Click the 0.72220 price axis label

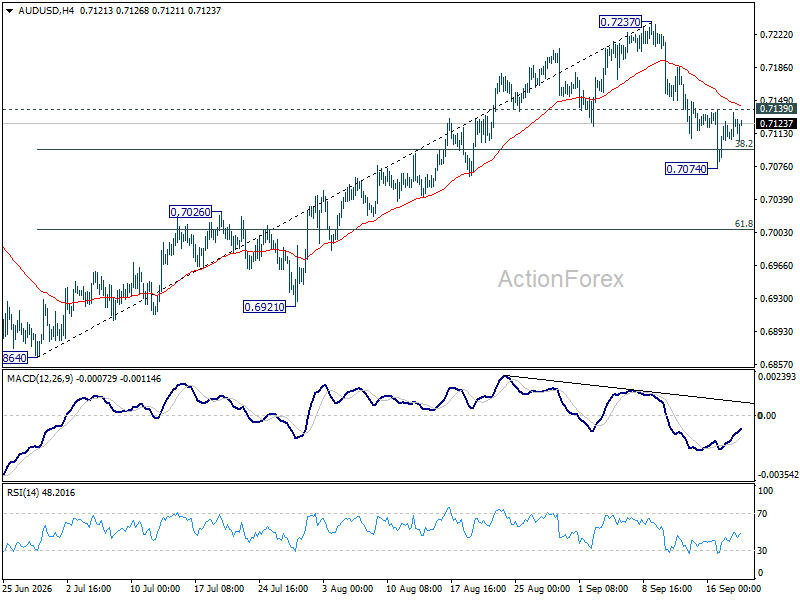click(777, 35)
